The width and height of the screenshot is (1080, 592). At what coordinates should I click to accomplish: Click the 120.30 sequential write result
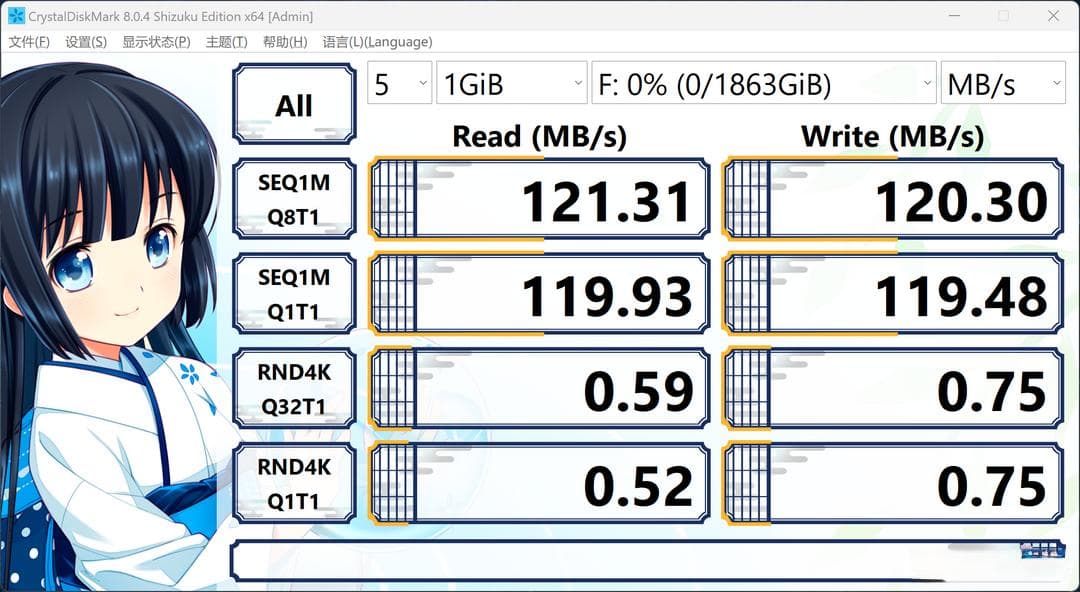click(893, 198)
